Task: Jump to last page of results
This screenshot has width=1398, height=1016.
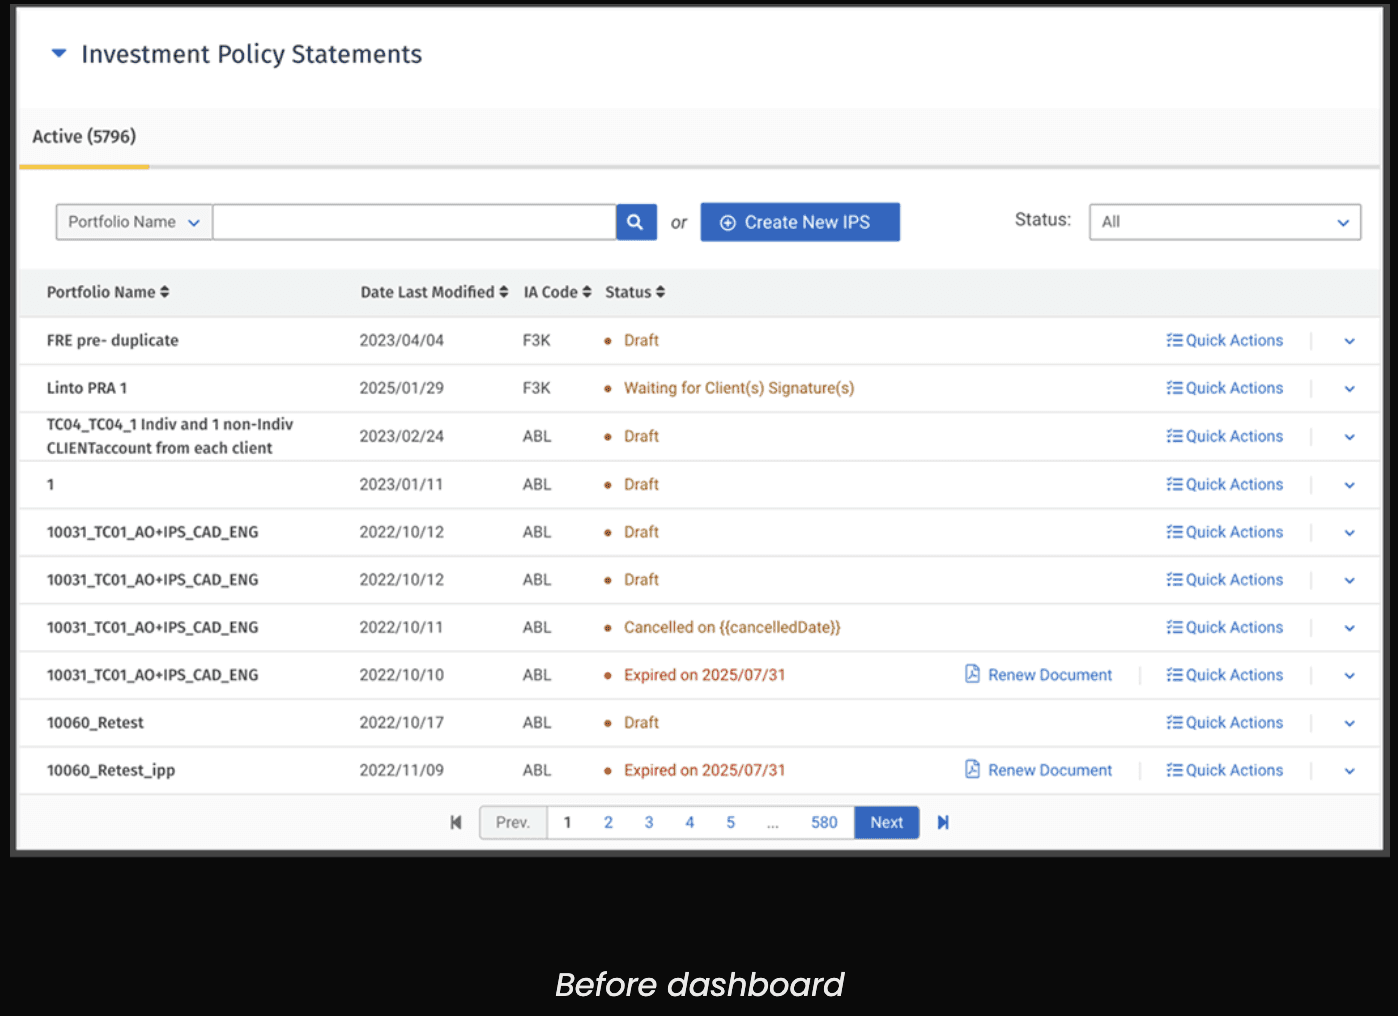Action: pyautogui.click(x=943, y=822)
